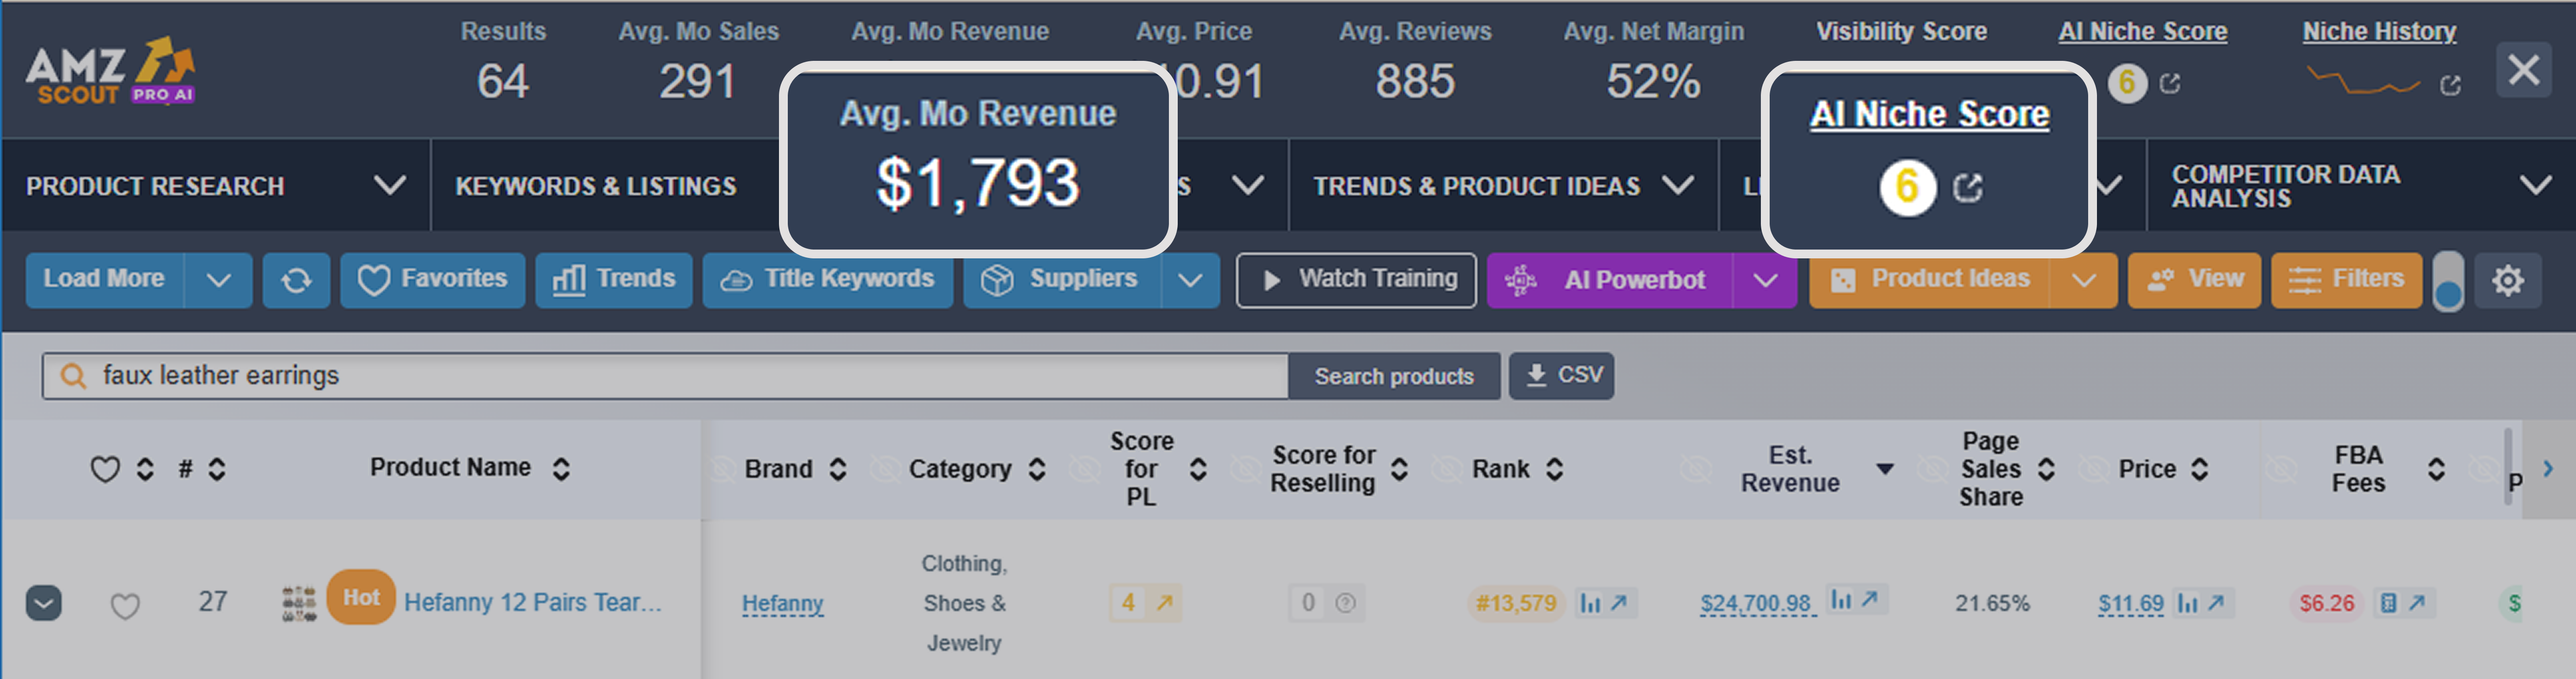Open Niche History external link icon
Viewport: 2576px width, 679px height.
coord(2450,85)
